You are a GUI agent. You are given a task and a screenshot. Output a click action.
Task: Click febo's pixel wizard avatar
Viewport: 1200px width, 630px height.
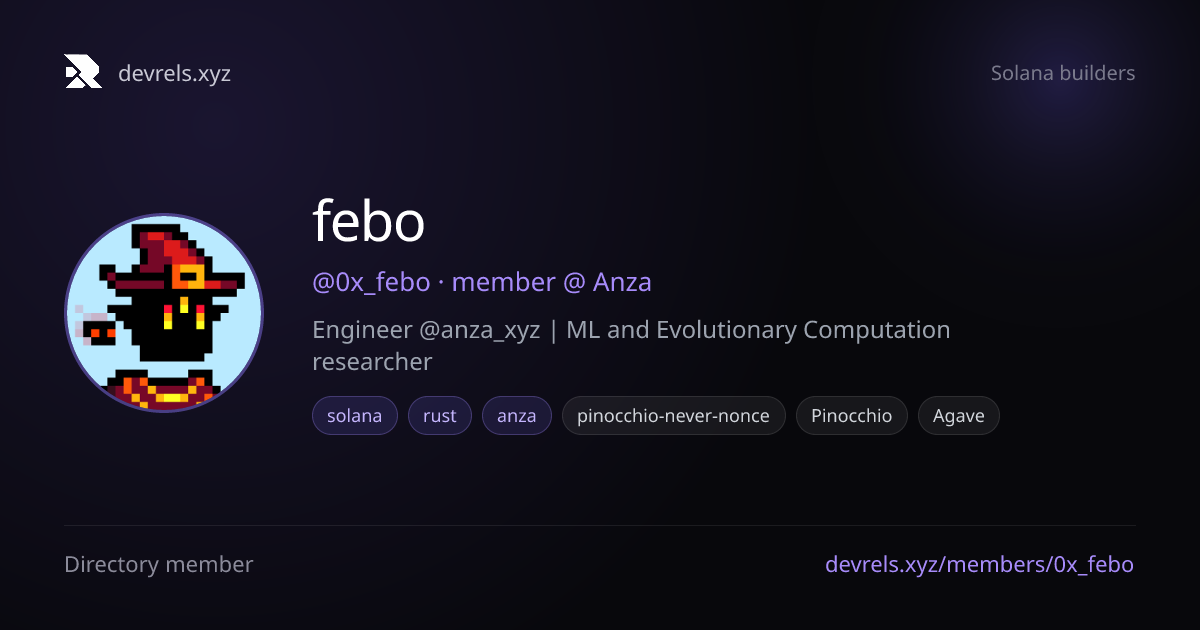164,313
